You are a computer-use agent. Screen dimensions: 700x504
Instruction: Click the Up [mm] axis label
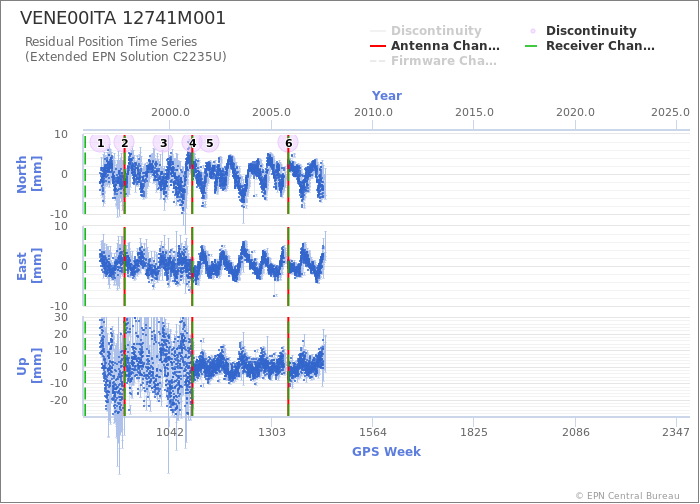29,366
